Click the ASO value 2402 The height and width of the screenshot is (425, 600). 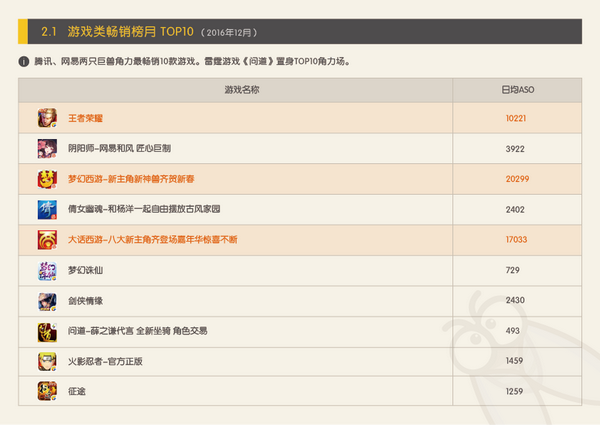pyautogui.click(x=515, y=210)
